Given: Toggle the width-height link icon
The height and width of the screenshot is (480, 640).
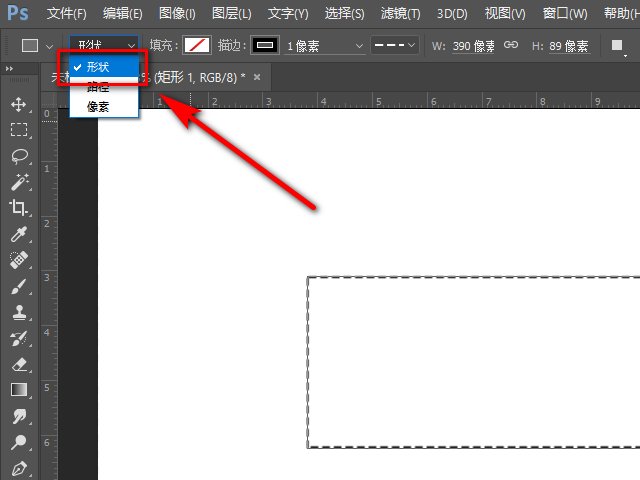Looking at the screenshot, I should (510, 46).
